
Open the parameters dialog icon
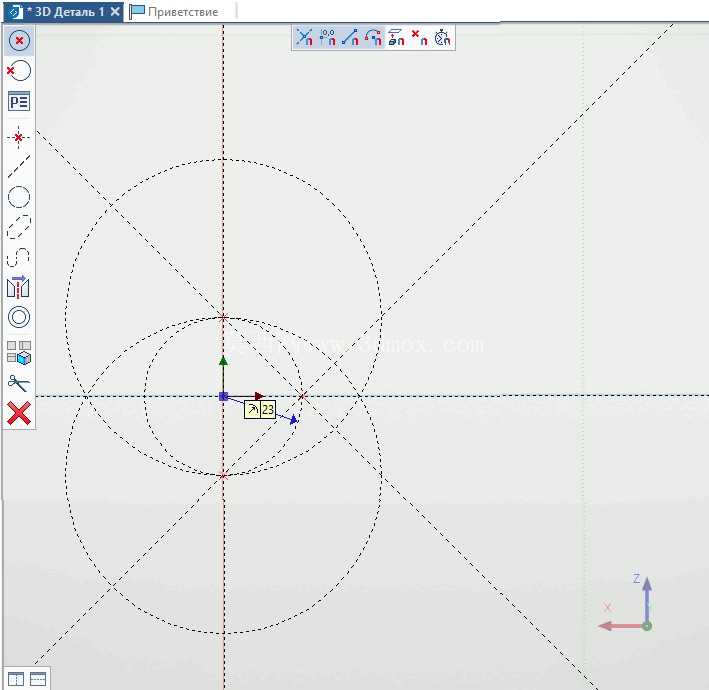[19, 101]
